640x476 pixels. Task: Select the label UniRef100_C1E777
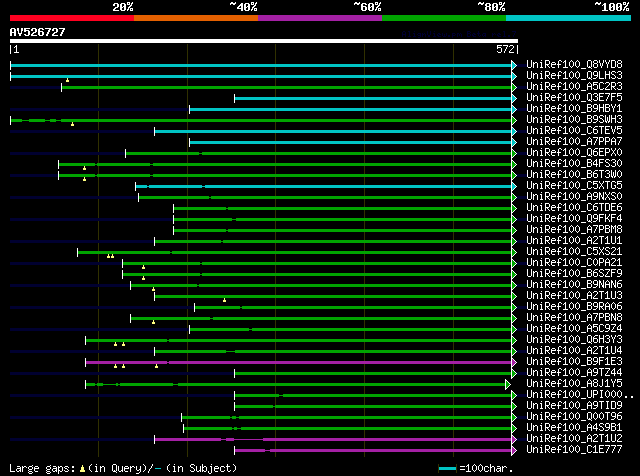574,449
